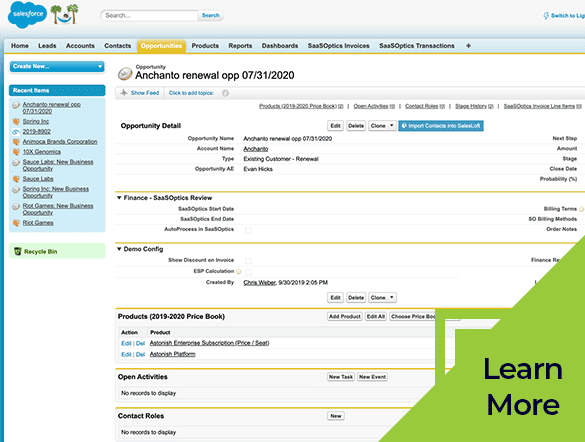Screen dimensions: 585x442
Task: Click the opportunity icon beside Anchanto renewal opp
Action: pyautogui.click(x=16, y=105)
